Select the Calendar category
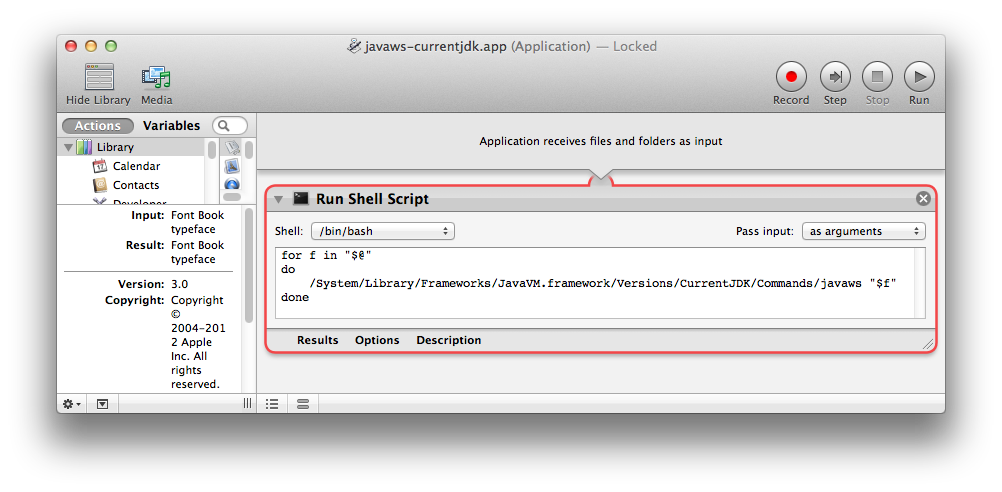1002x492 pixels. tap(136, 166)
